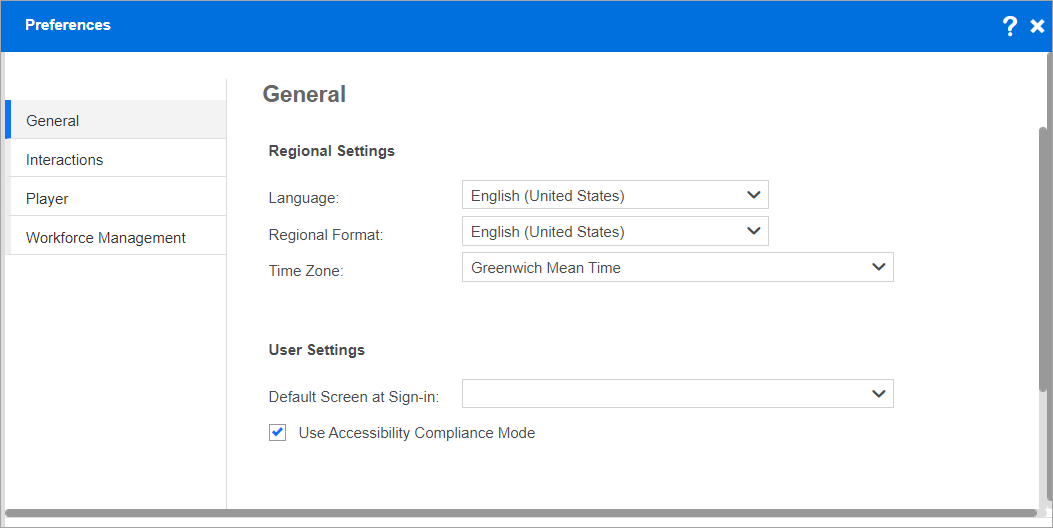Click the chevron arrow on the Regional Format dropdown

[754, 231]
